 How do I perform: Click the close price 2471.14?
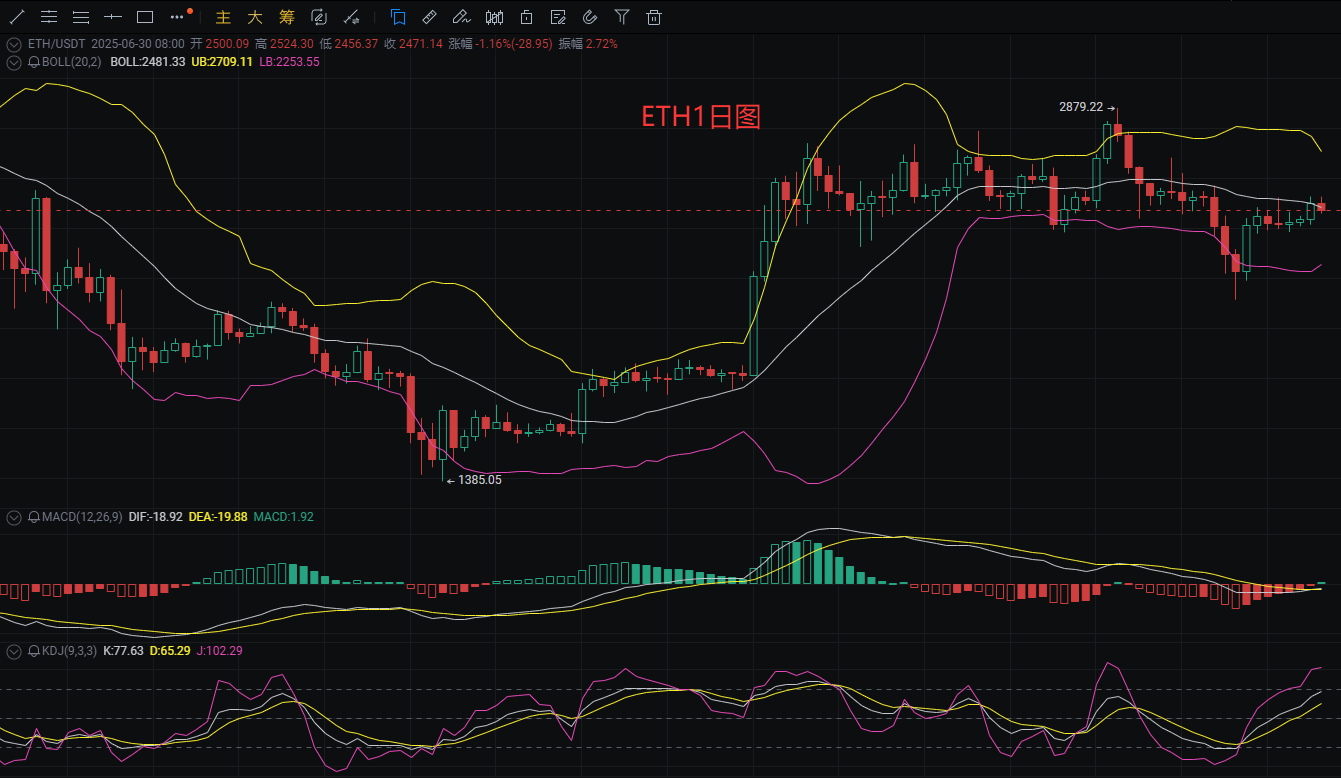(421, 44)
